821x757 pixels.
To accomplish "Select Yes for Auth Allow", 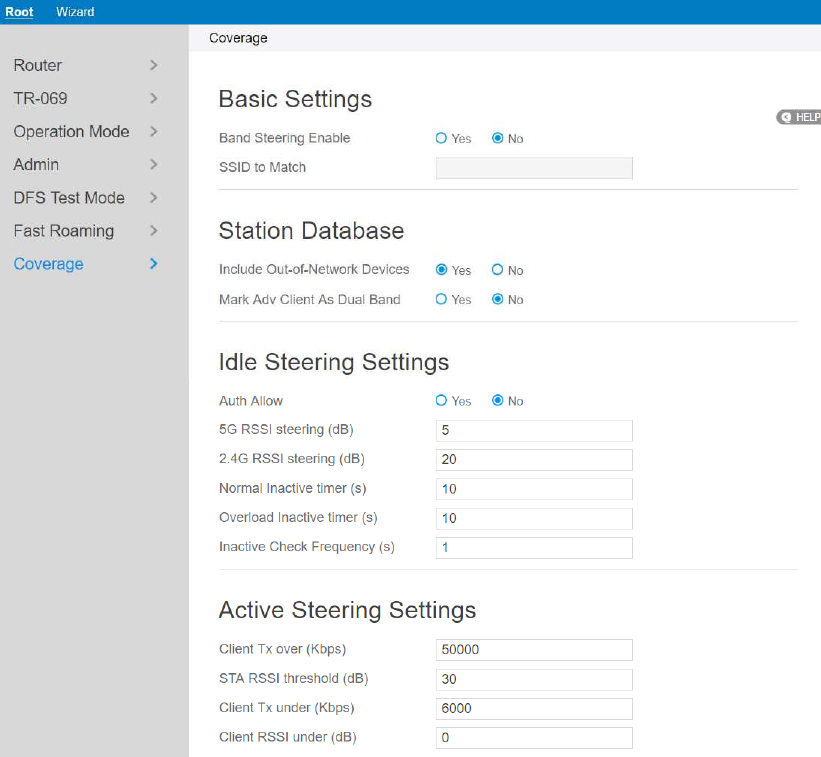I will pos(442,401).
